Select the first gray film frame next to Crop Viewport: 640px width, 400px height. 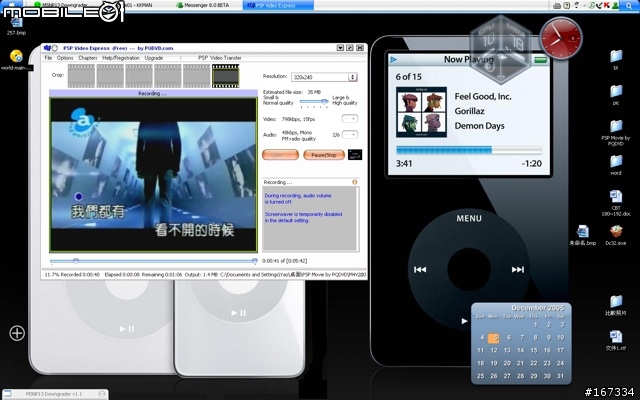click(81, 76)
